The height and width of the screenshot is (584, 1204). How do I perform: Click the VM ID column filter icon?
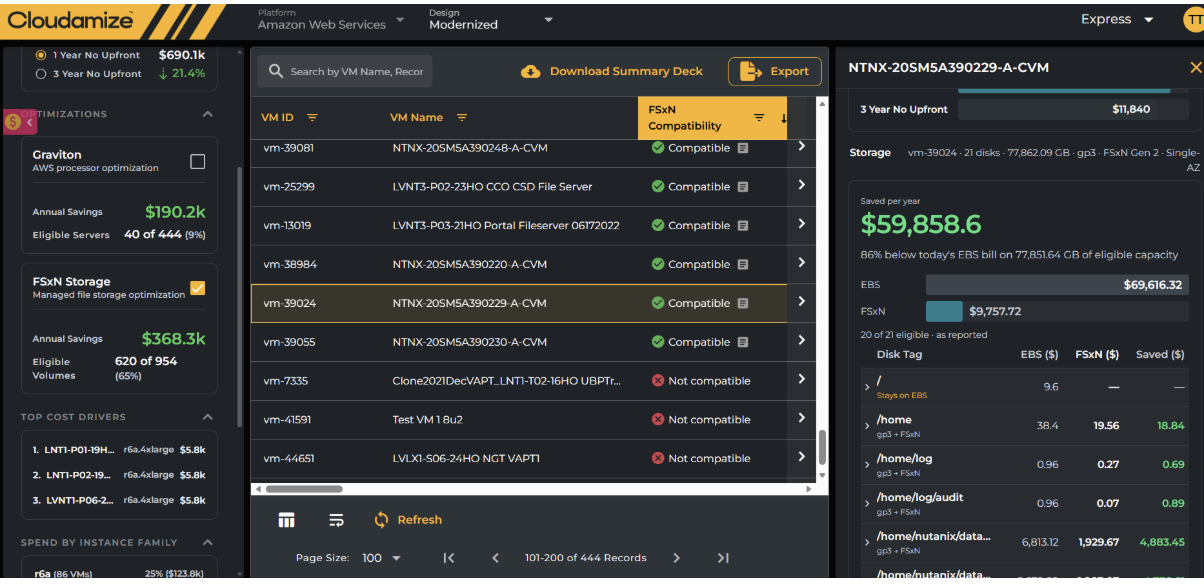(x=312, y=118)
